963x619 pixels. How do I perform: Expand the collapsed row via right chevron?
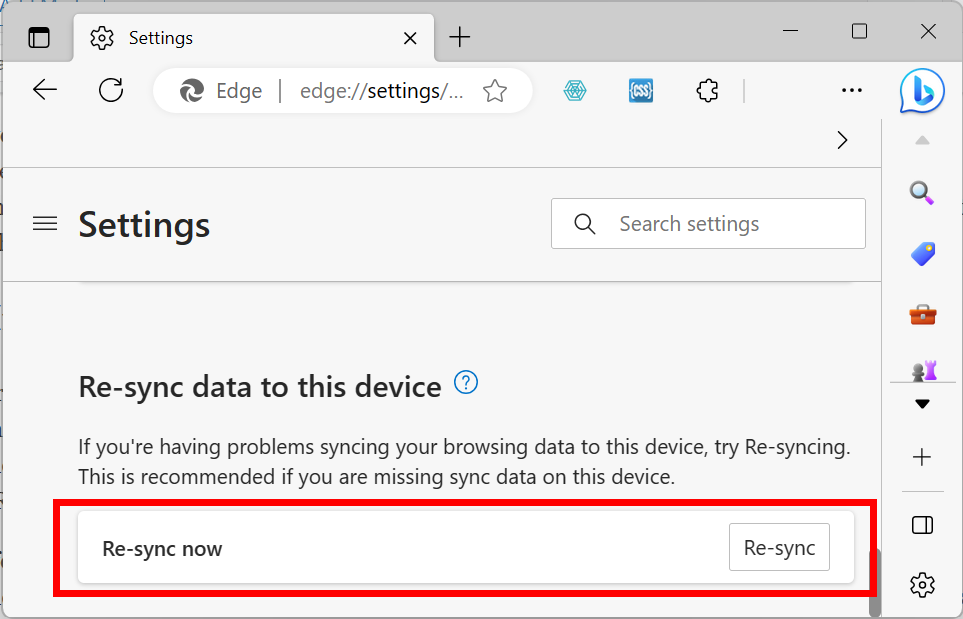(842, 141)
